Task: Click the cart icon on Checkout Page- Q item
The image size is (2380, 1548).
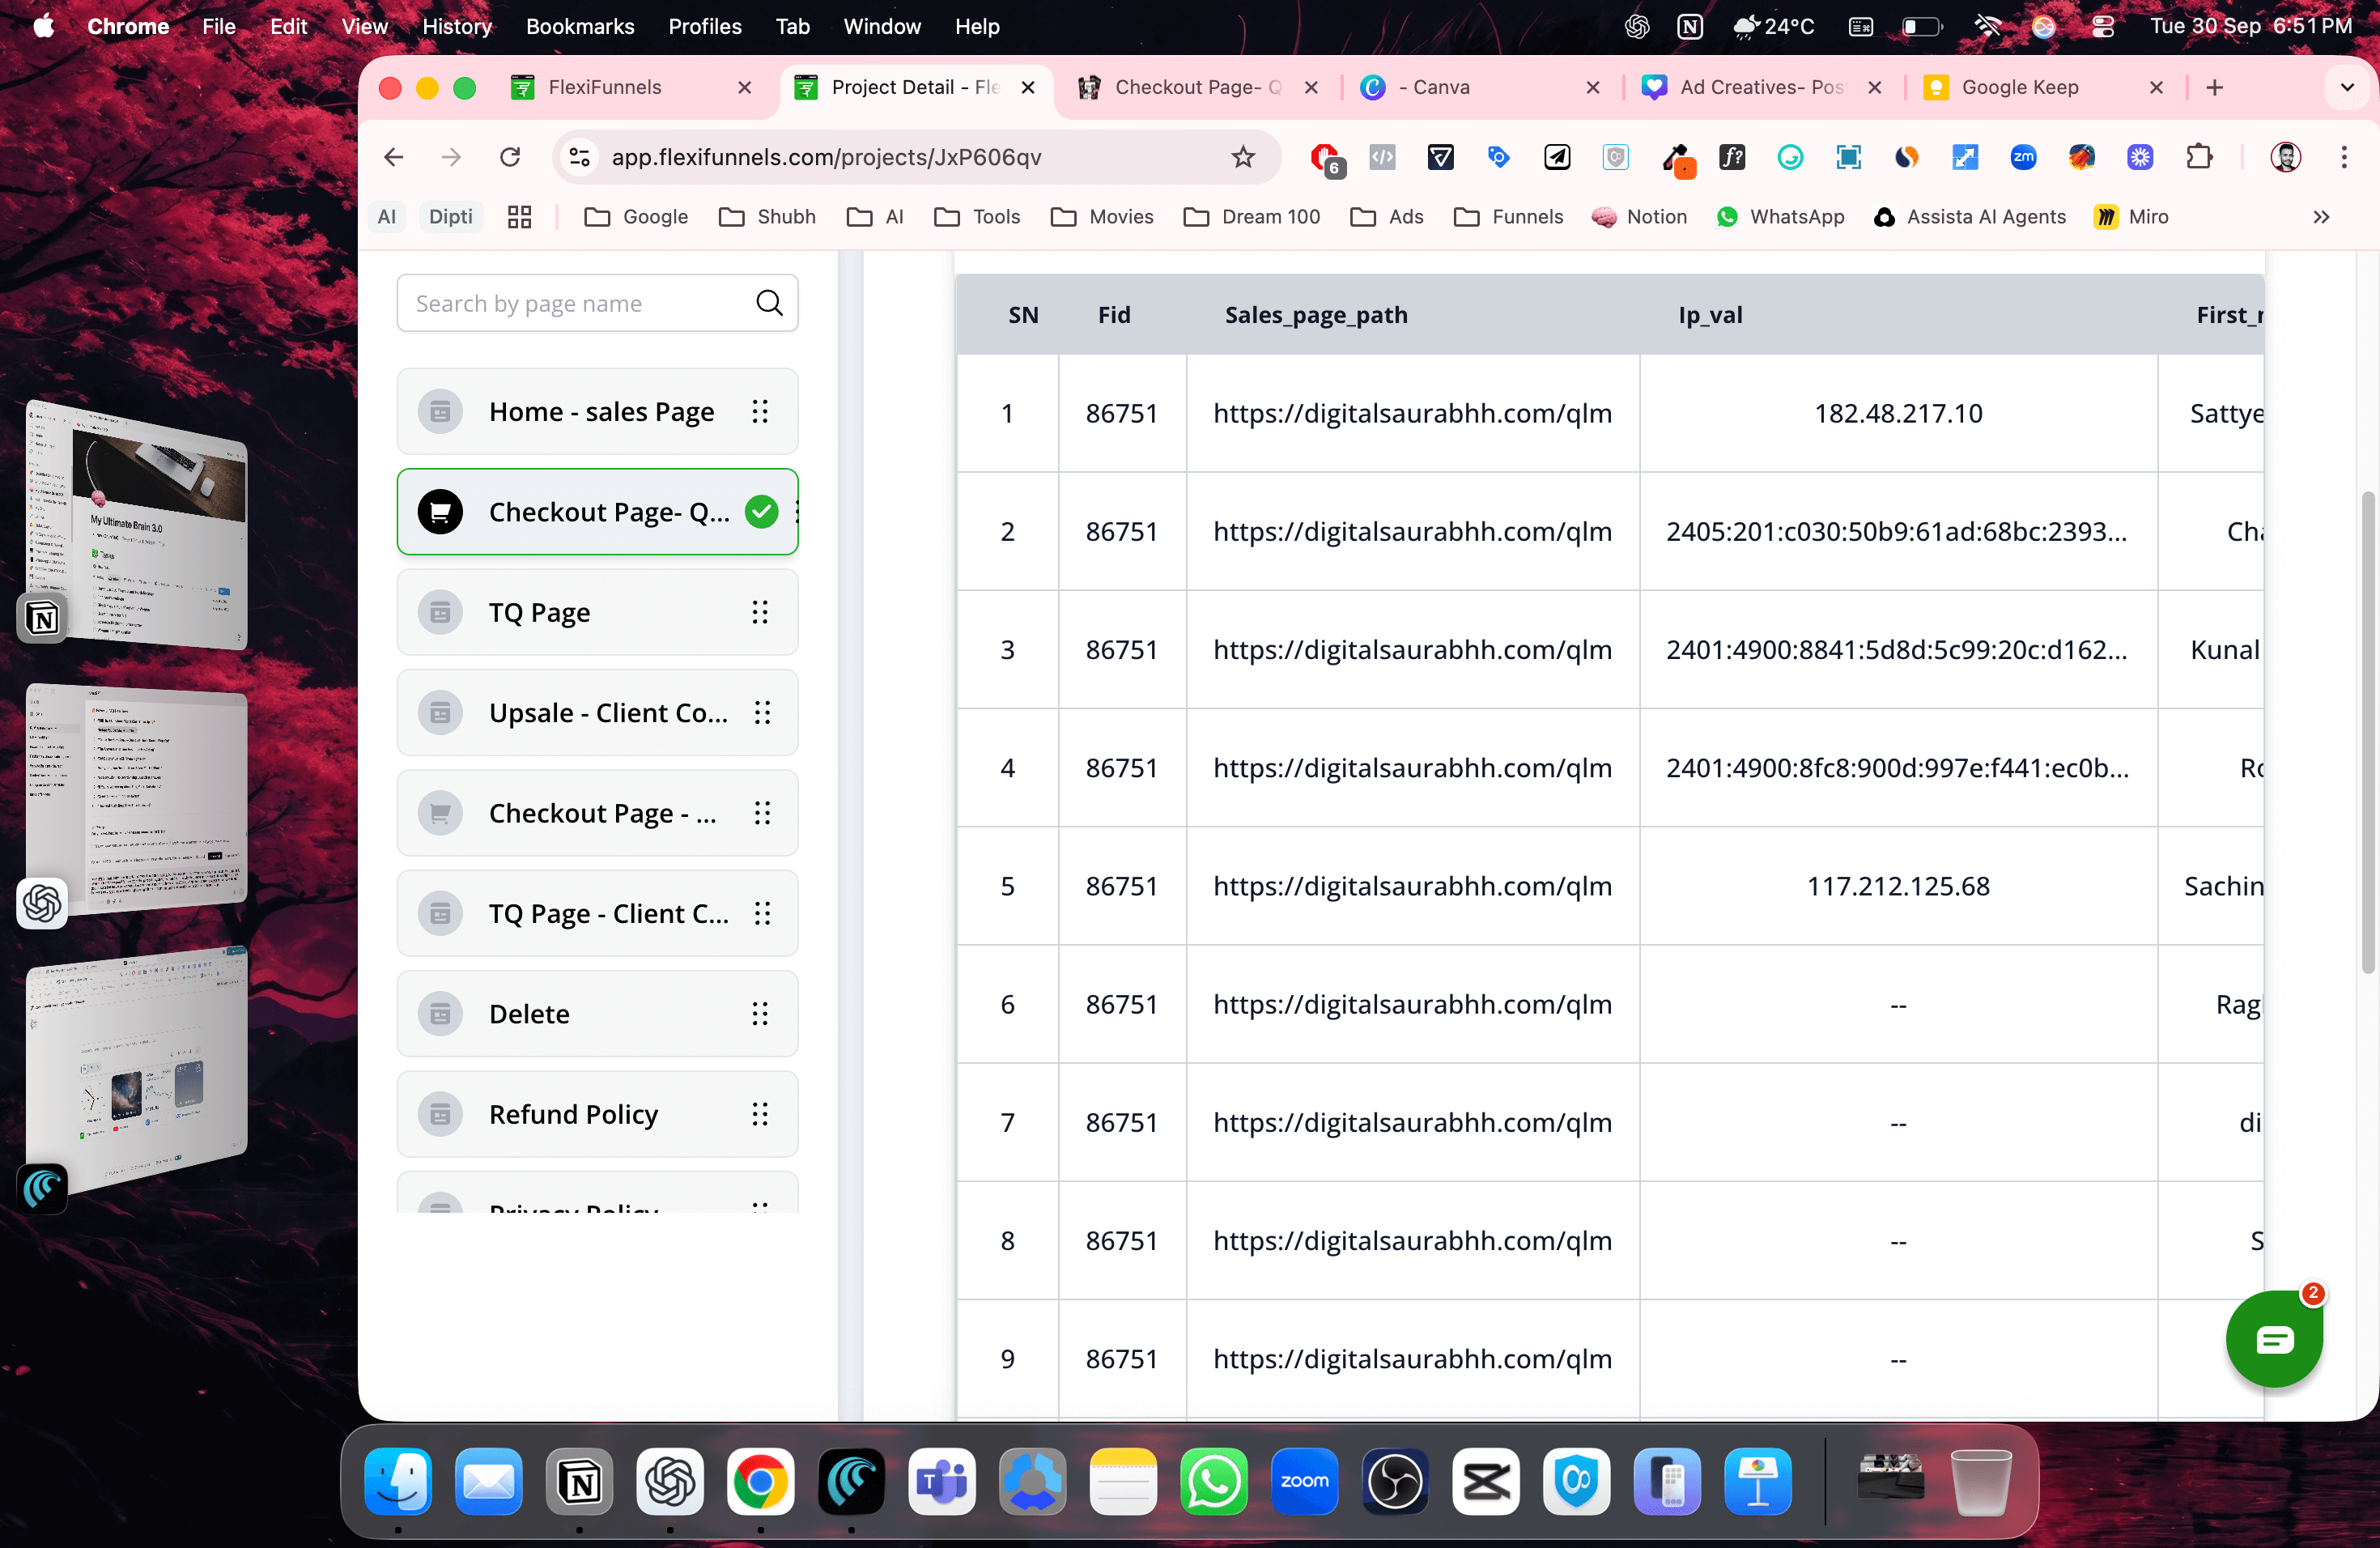Action: (x=440, y=512)
